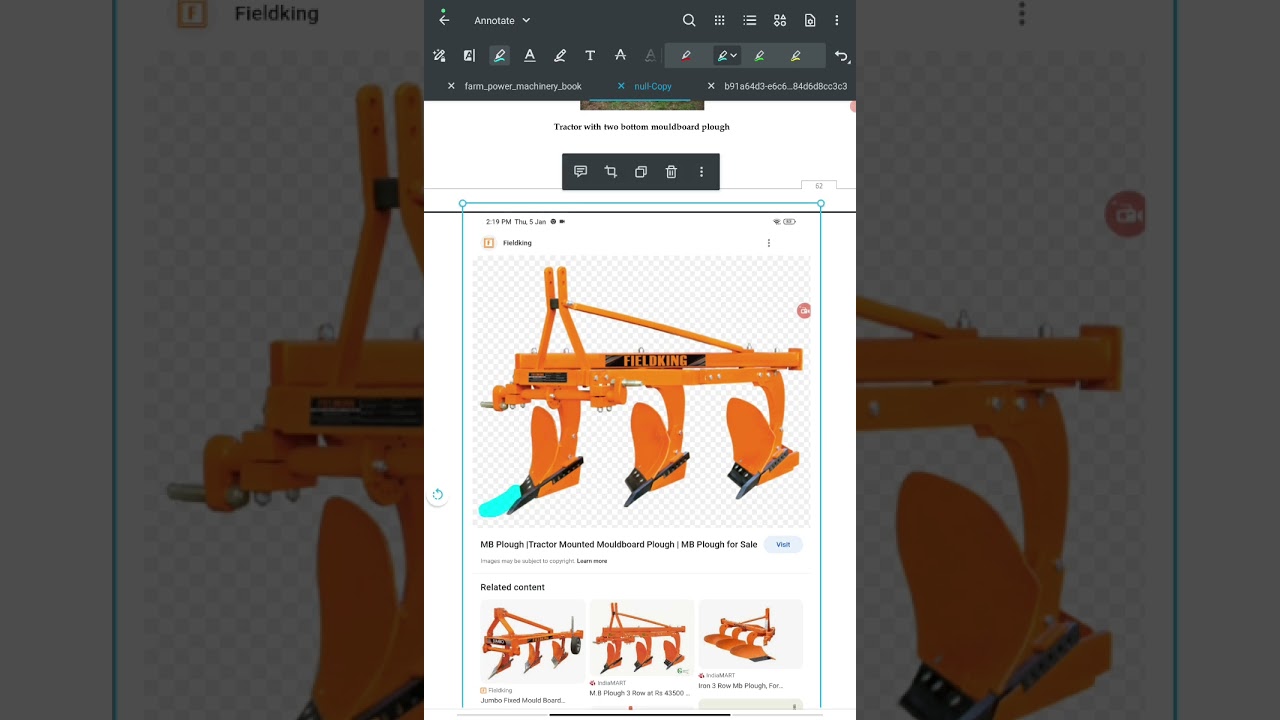Select the squiggly underline text tool

coord(650,56)
